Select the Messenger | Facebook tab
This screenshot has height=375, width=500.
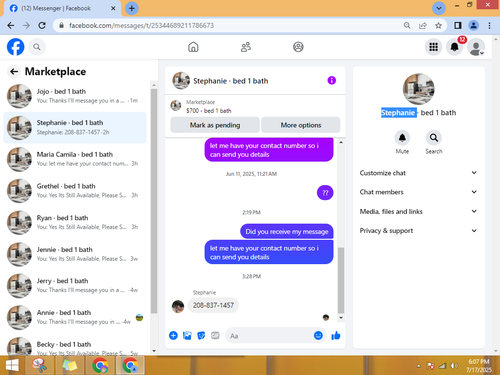(62, 8)
